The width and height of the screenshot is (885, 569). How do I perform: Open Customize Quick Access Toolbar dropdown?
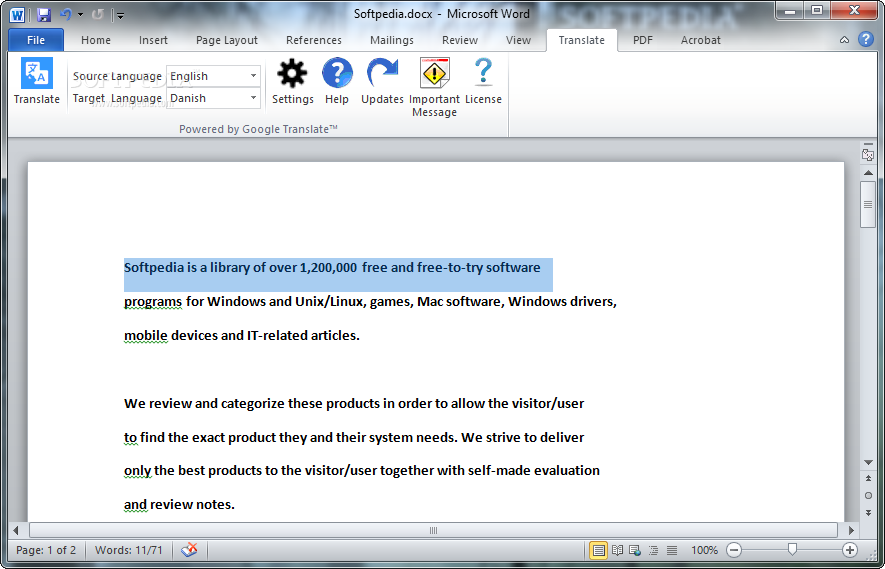tap(120, 15)
